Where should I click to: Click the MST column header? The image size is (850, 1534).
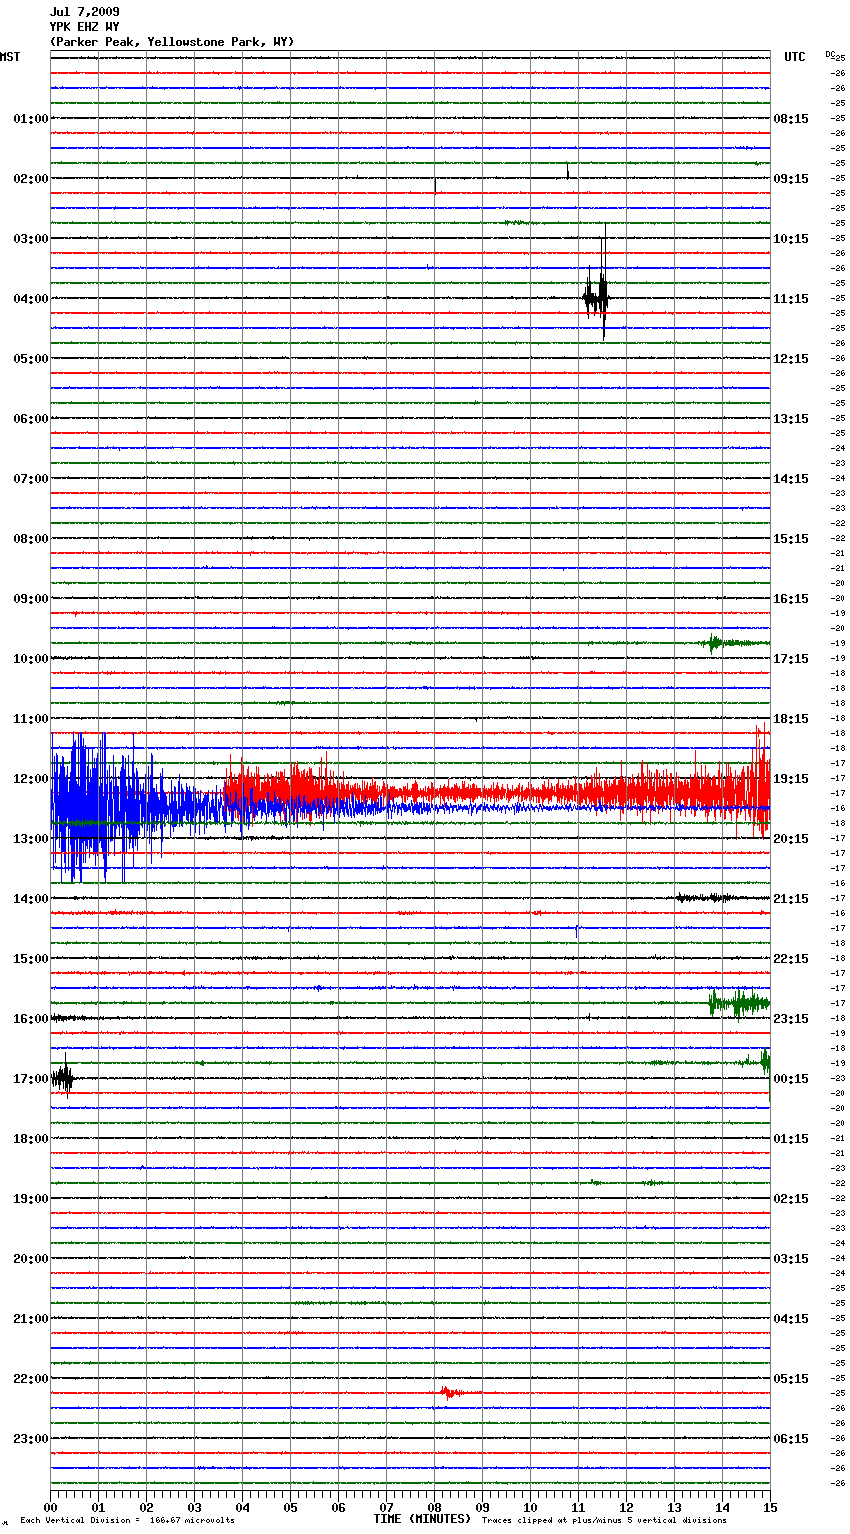click(x=10, y=57)
